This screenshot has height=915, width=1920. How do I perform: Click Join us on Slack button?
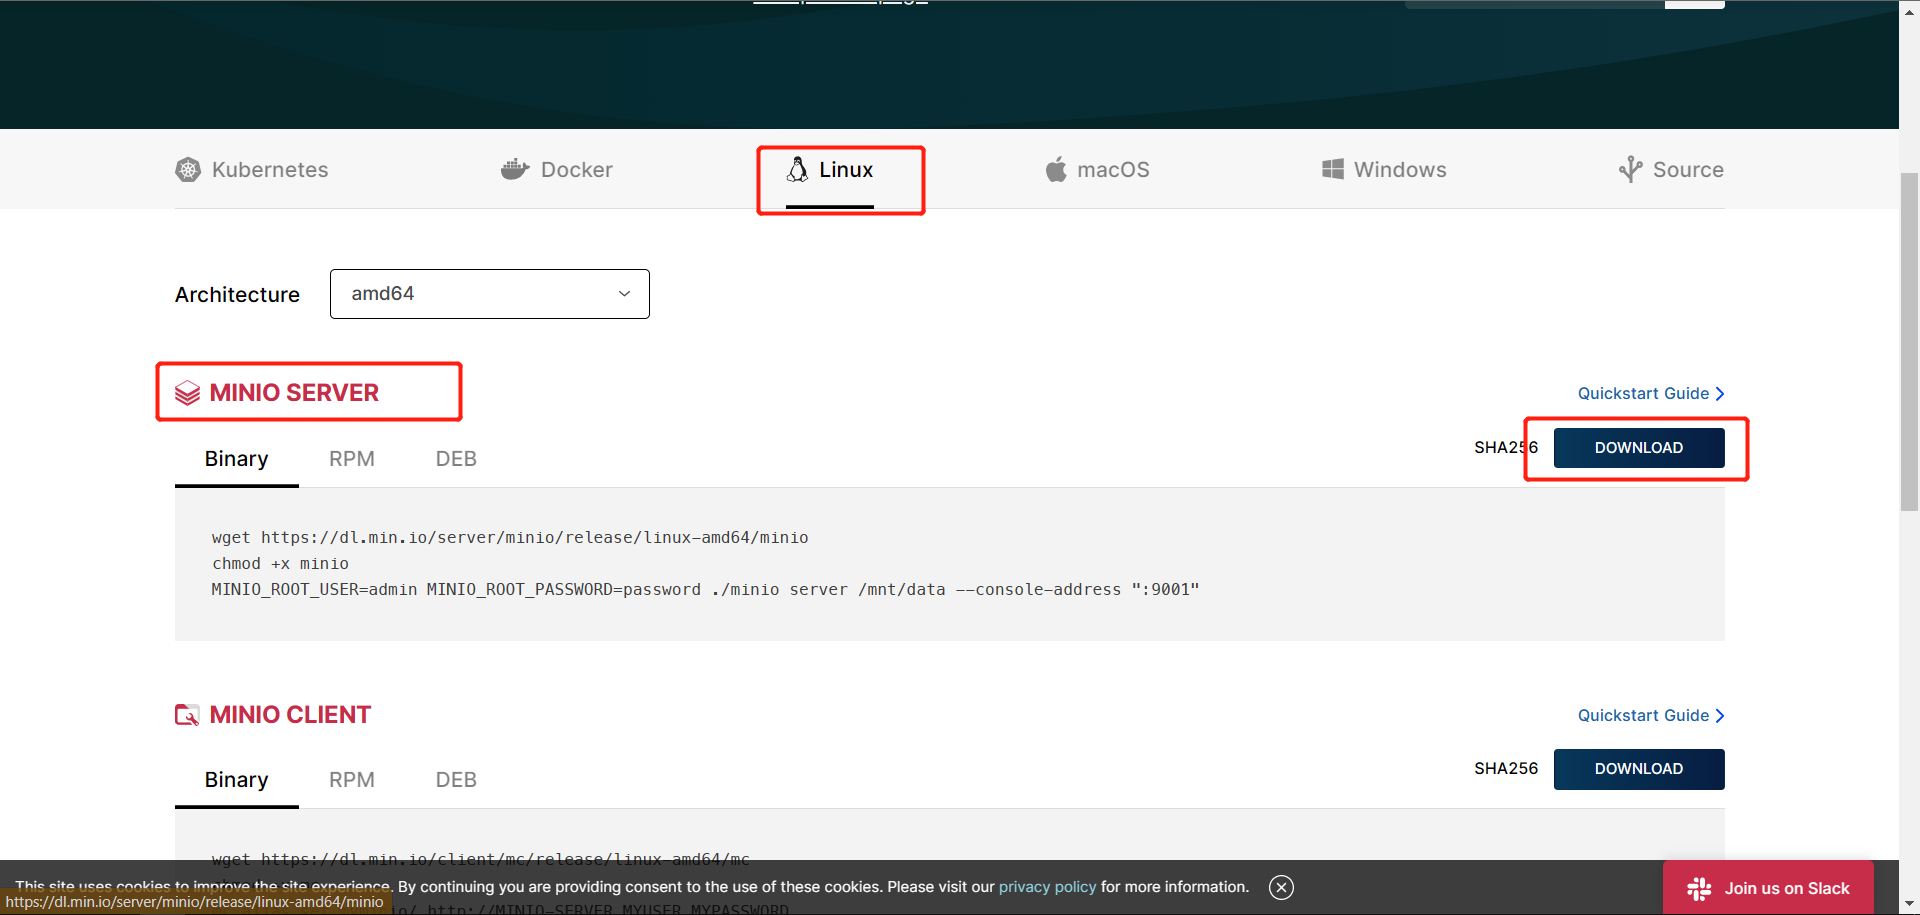1768,888
